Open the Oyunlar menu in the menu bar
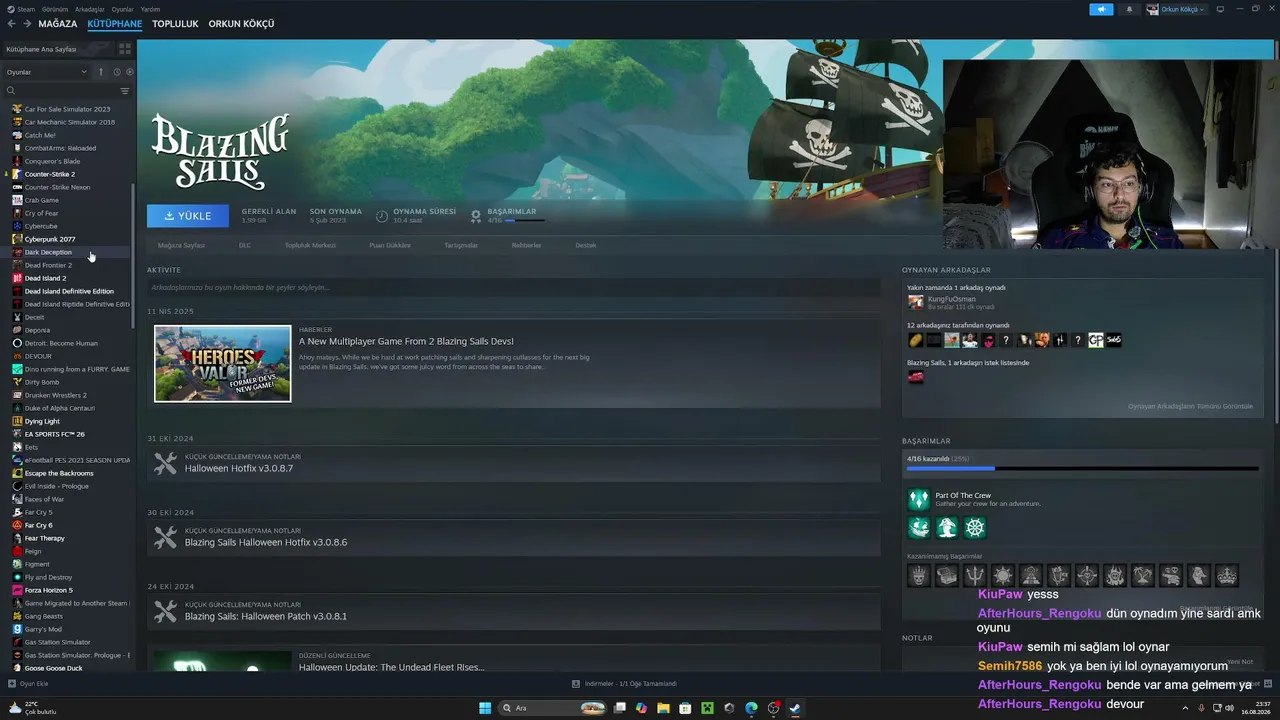The image size is (1280, 720). click(x=122, y=9)
